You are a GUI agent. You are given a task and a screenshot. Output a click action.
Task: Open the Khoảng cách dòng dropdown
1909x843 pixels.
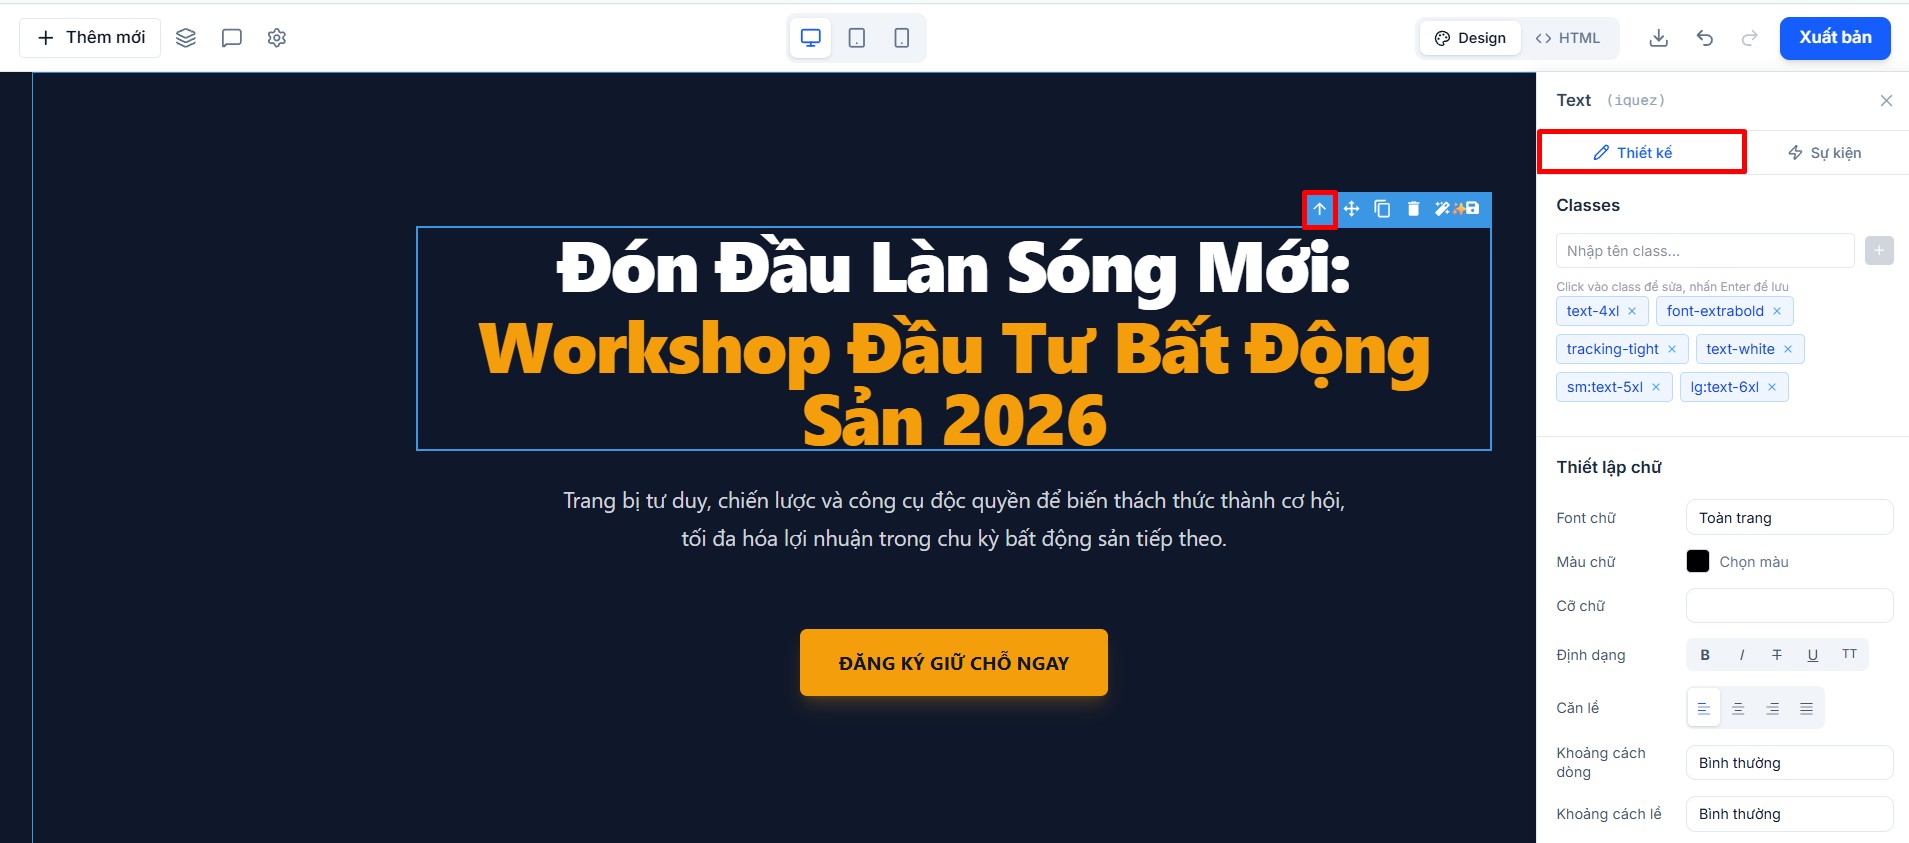point(1789,763)
